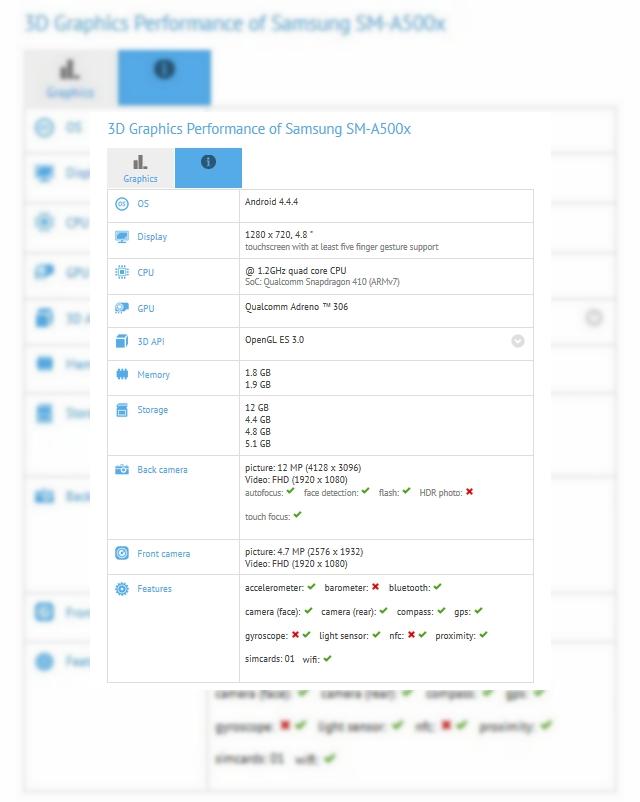Click the touchscreen five finger gesture support text

point(342,247)
